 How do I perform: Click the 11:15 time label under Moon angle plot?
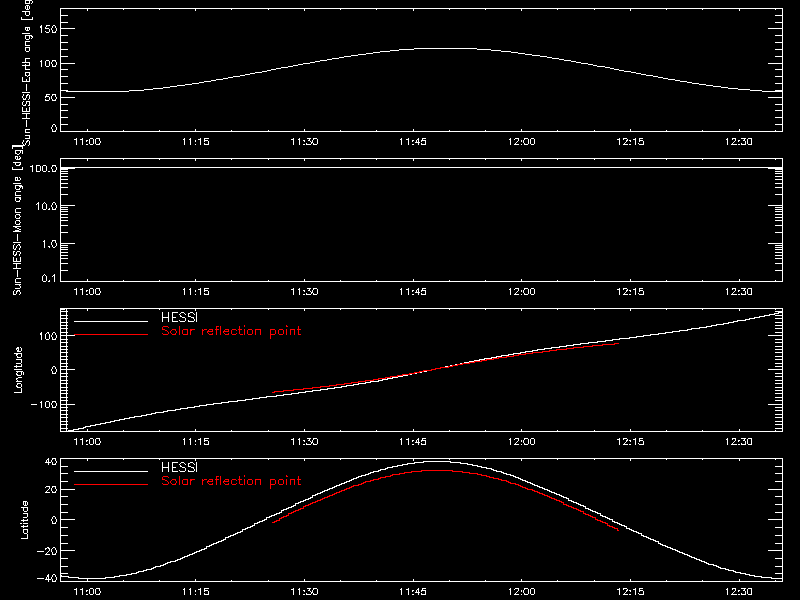click(x=196, y=291)
